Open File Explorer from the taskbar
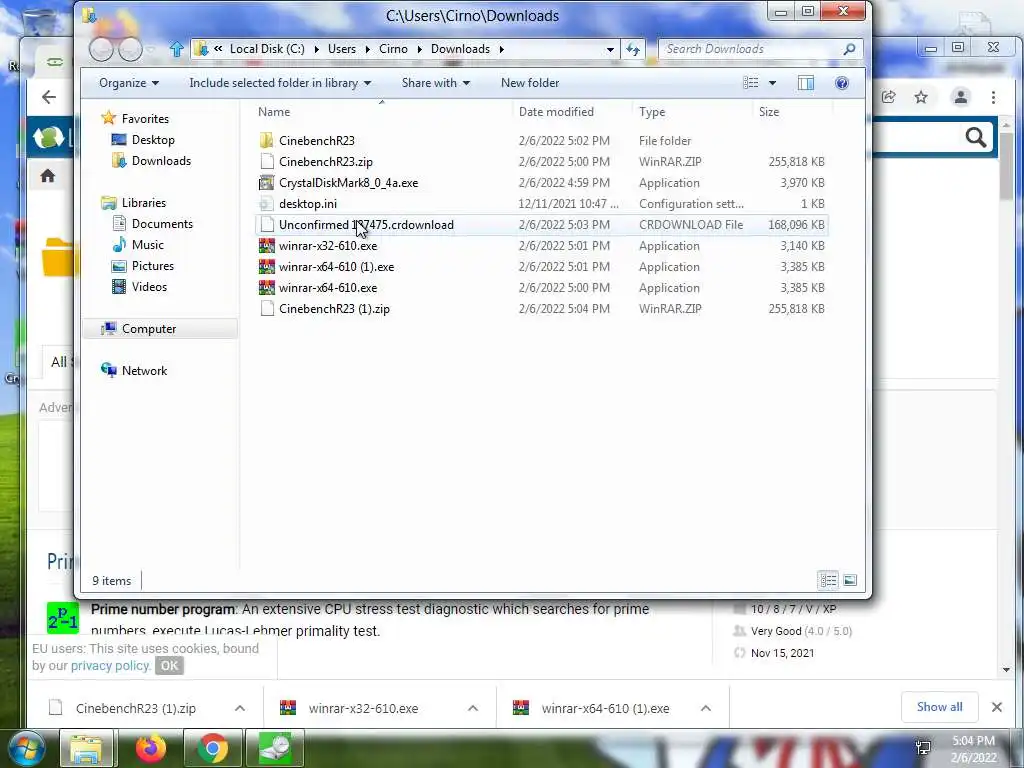1024x768 pixels. point(86,748)
